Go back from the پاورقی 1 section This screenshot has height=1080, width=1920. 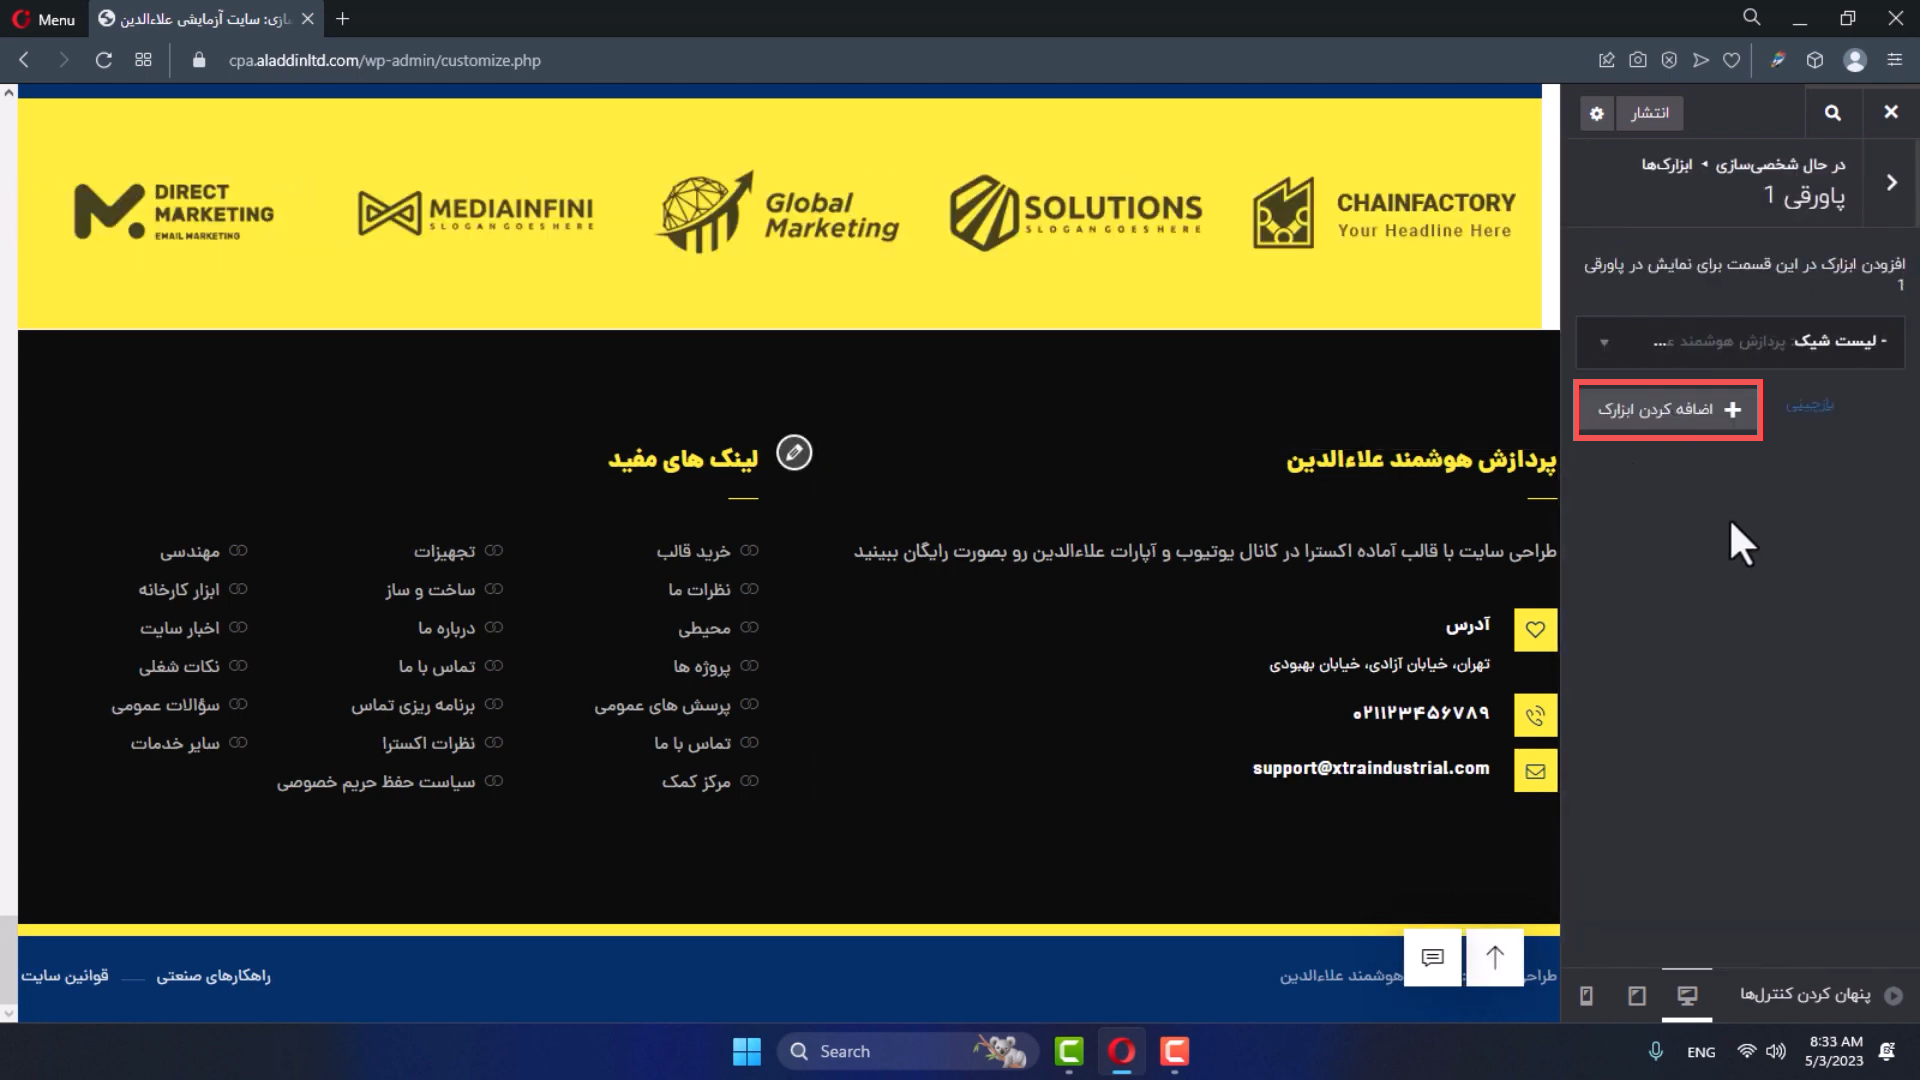click(x=1892, y=182)
